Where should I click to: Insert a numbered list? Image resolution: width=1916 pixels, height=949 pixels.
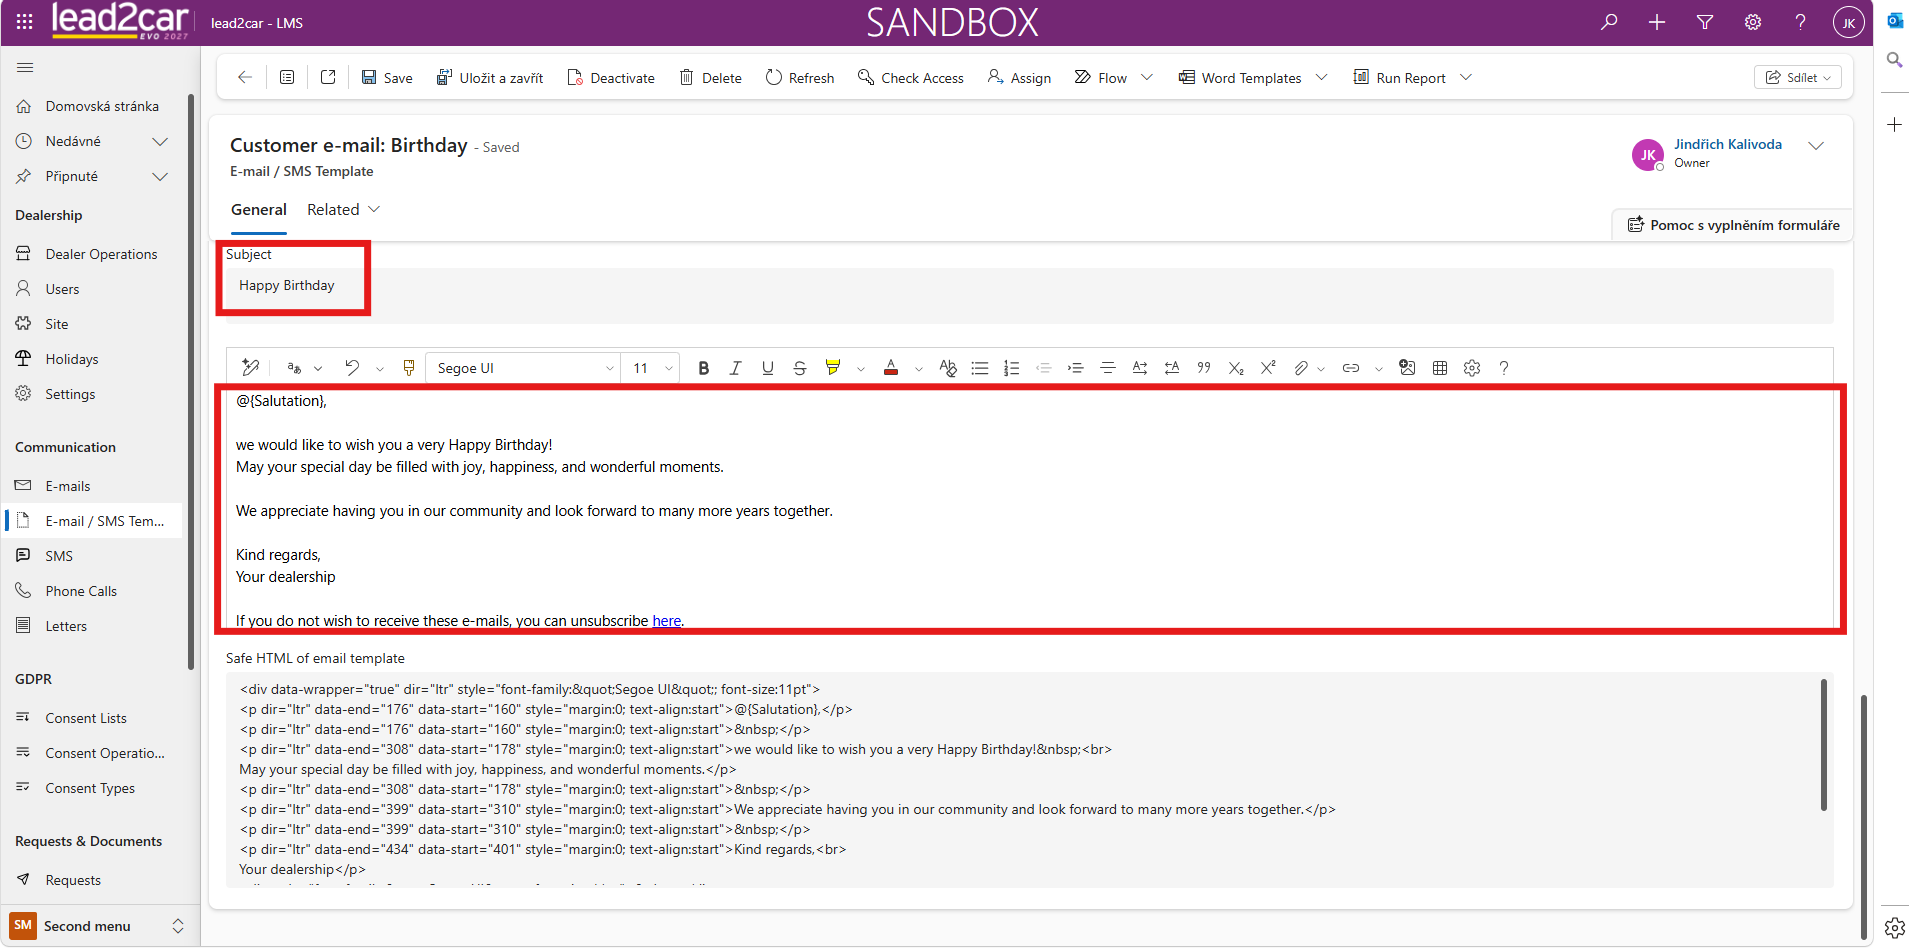point(1012,368)
